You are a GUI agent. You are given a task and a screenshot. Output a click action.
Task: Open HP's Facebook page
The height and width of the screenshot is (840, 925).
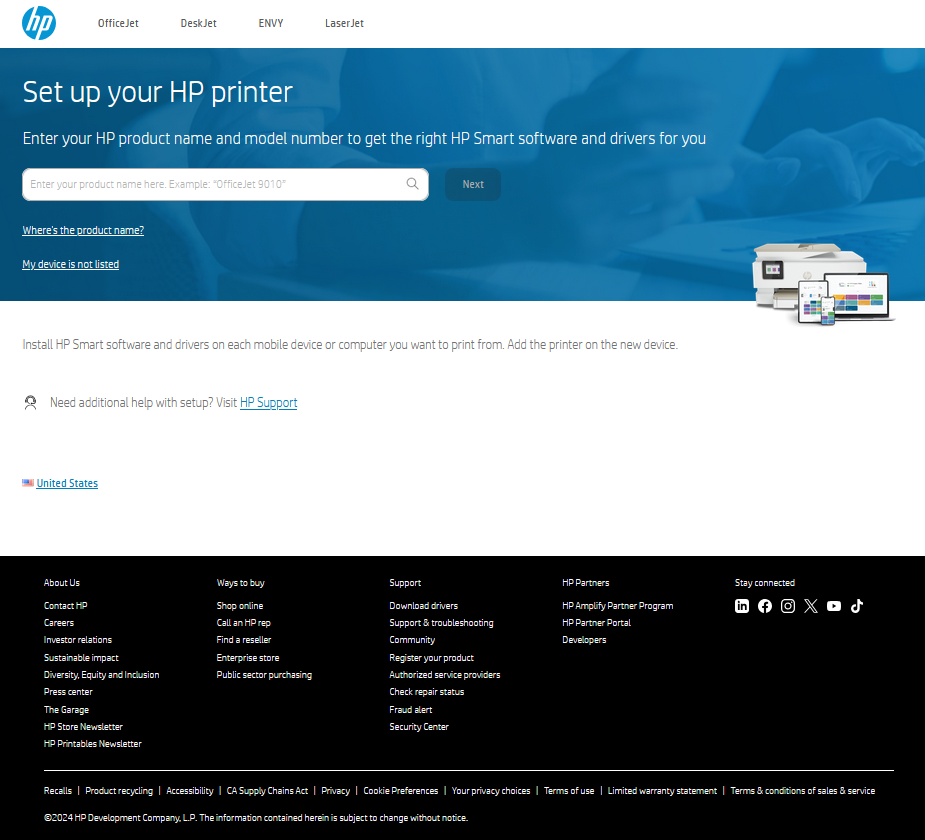point(765,606)
